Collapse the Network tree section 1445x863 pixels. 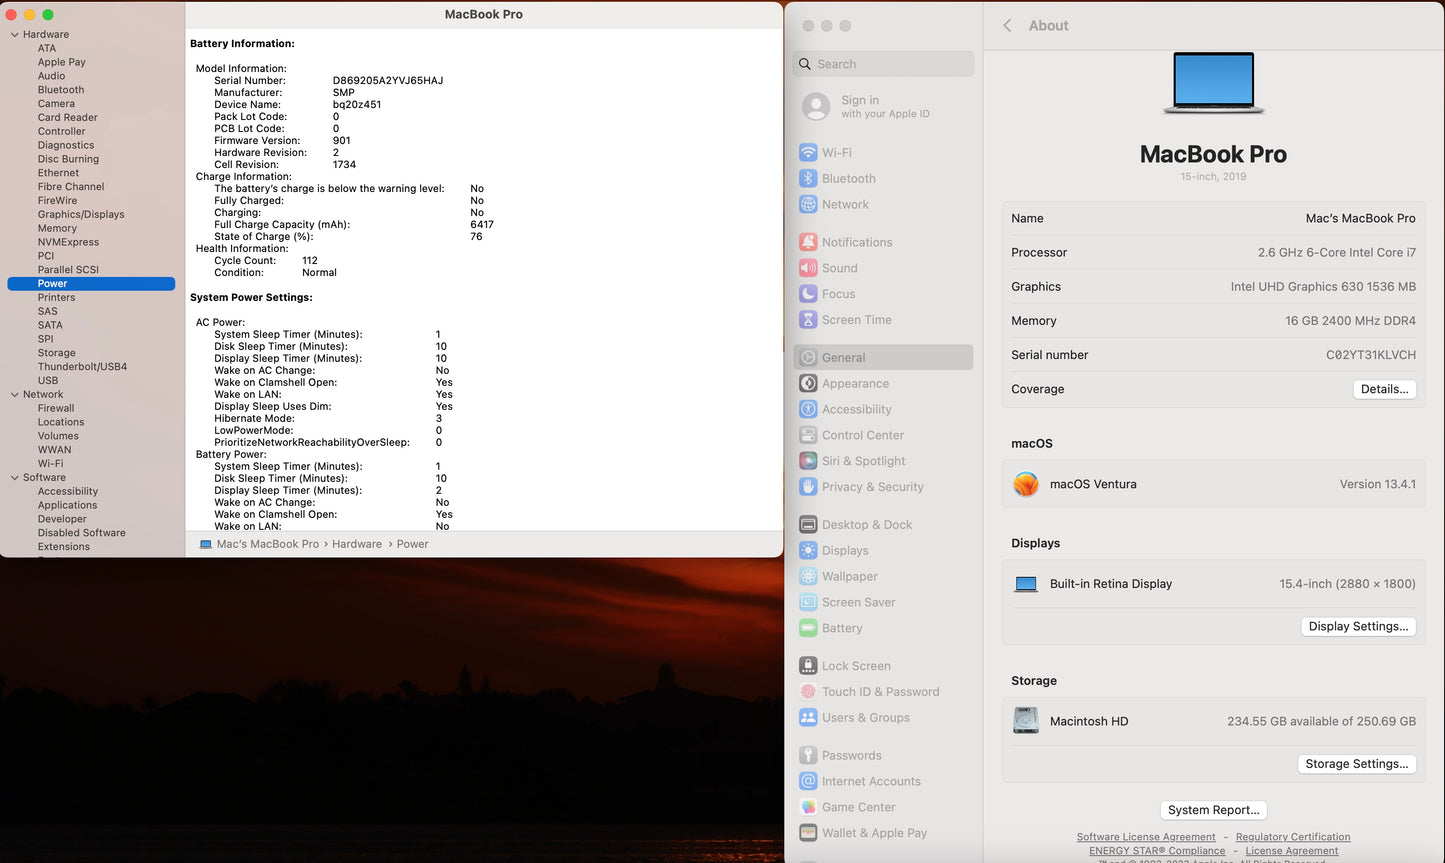(x=15, y=395)
